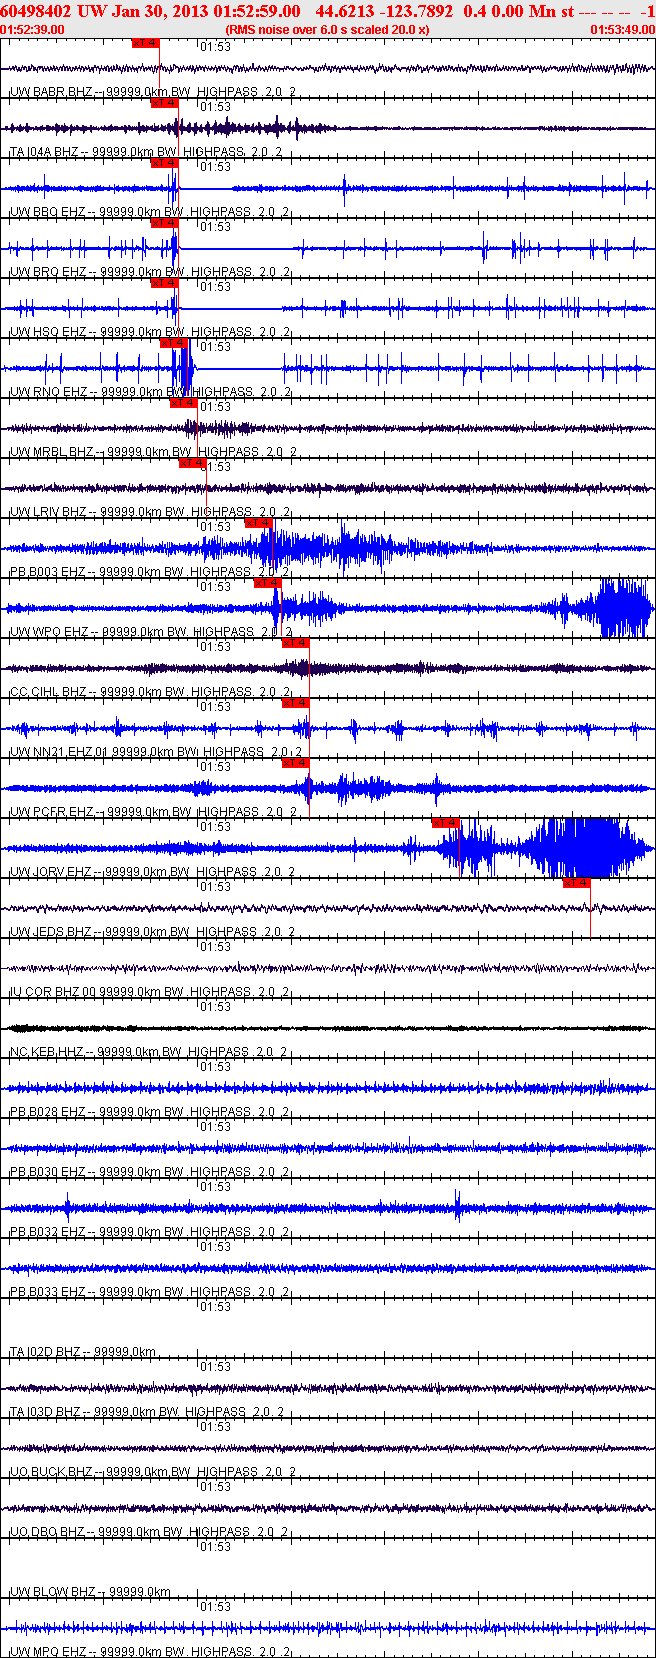Select the pick flag on UW JORV trace
The image size is (656, 1658).
click(446, 823)
